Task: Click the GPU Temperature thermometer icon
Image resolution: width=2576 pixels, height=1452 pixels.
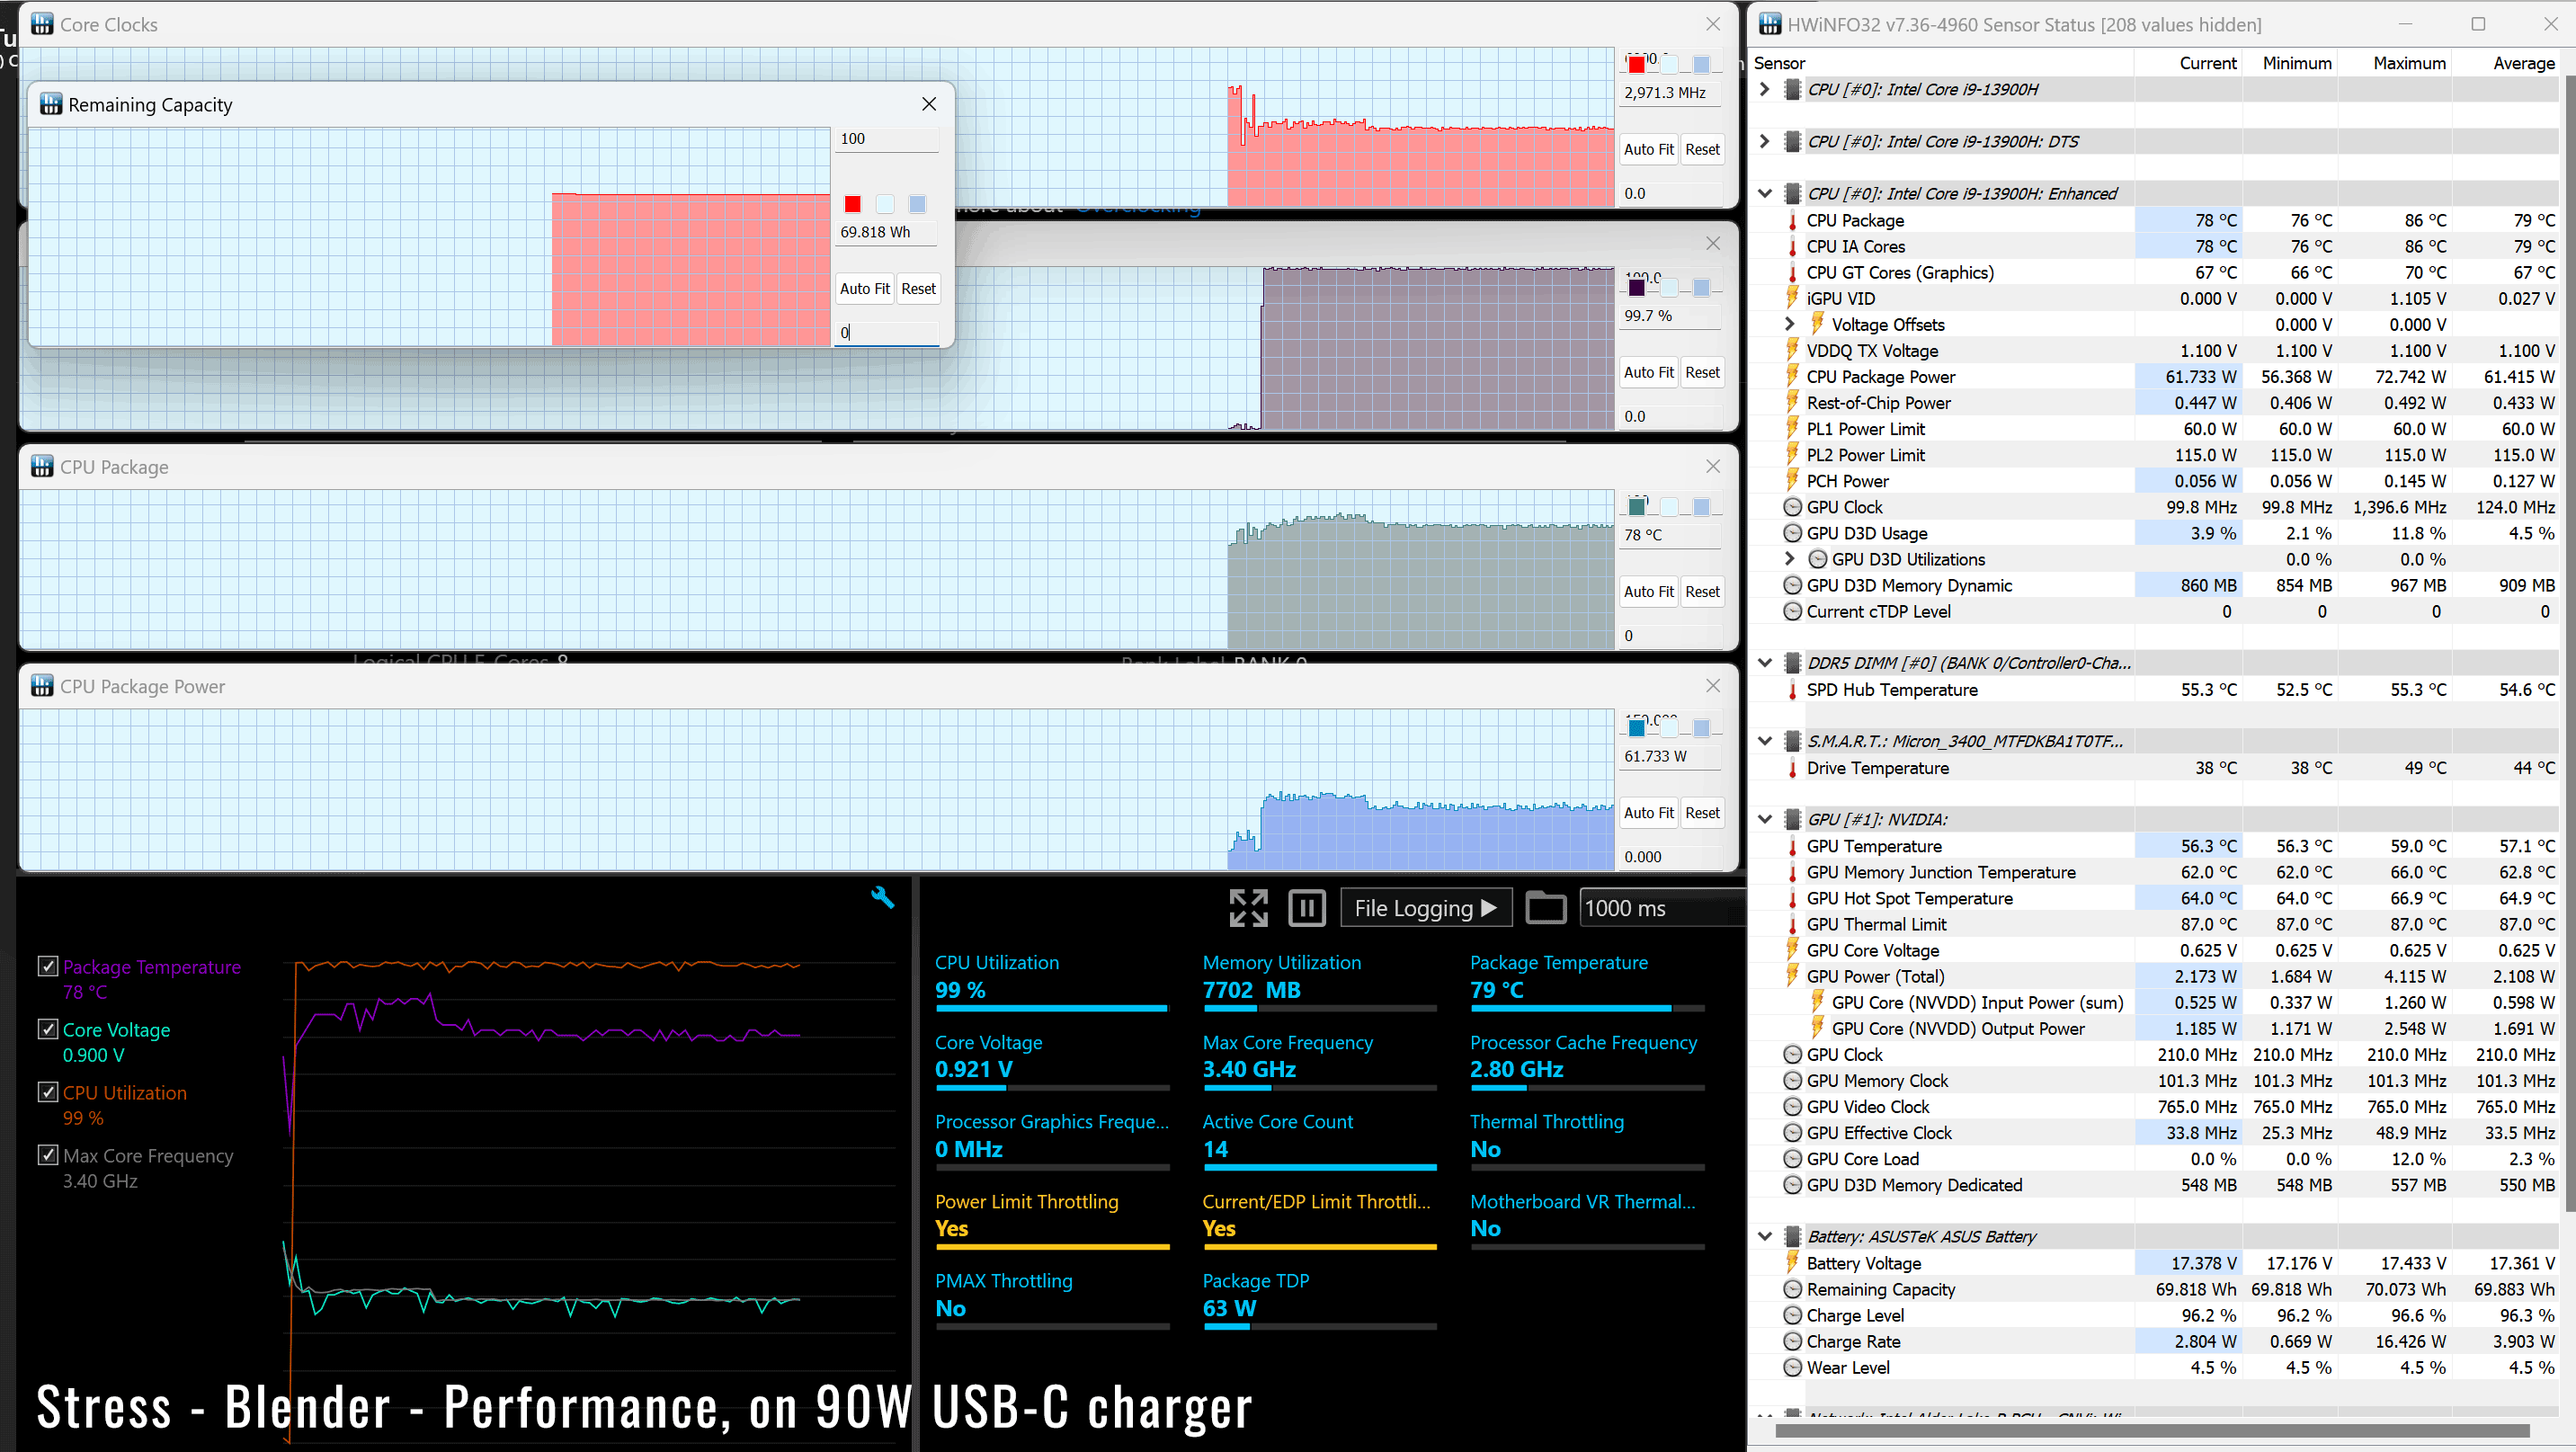Action: click(1793, 846)
